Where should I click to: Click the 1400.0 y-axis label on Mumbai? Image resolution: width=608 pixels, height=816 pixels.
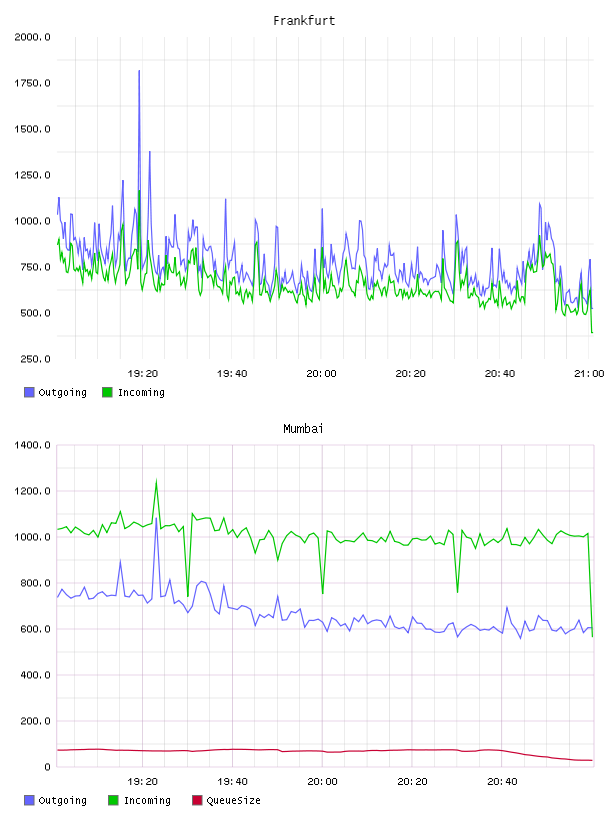(32, 445)
